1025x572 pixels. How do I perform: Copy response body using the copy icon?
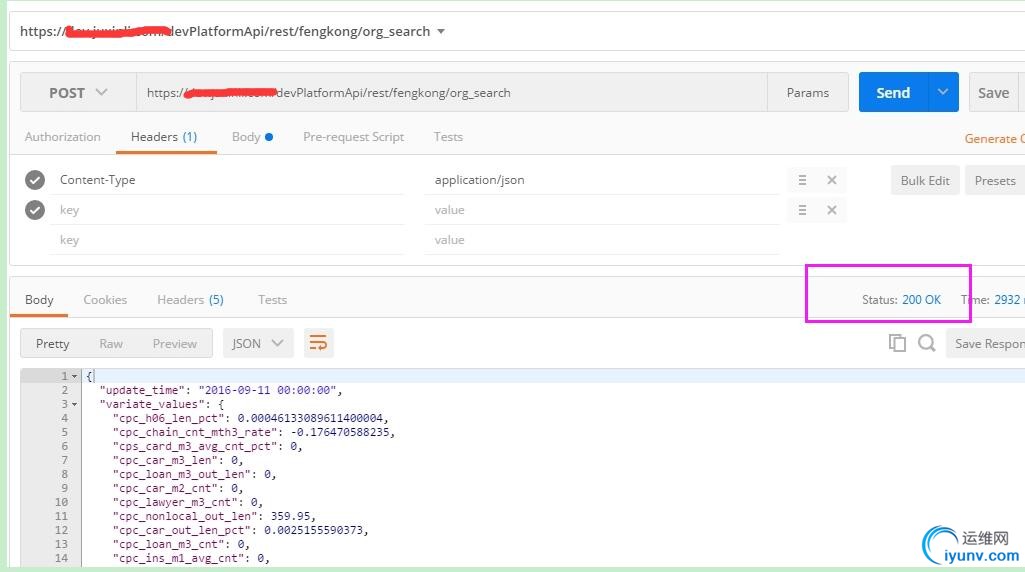coord(897,343)
